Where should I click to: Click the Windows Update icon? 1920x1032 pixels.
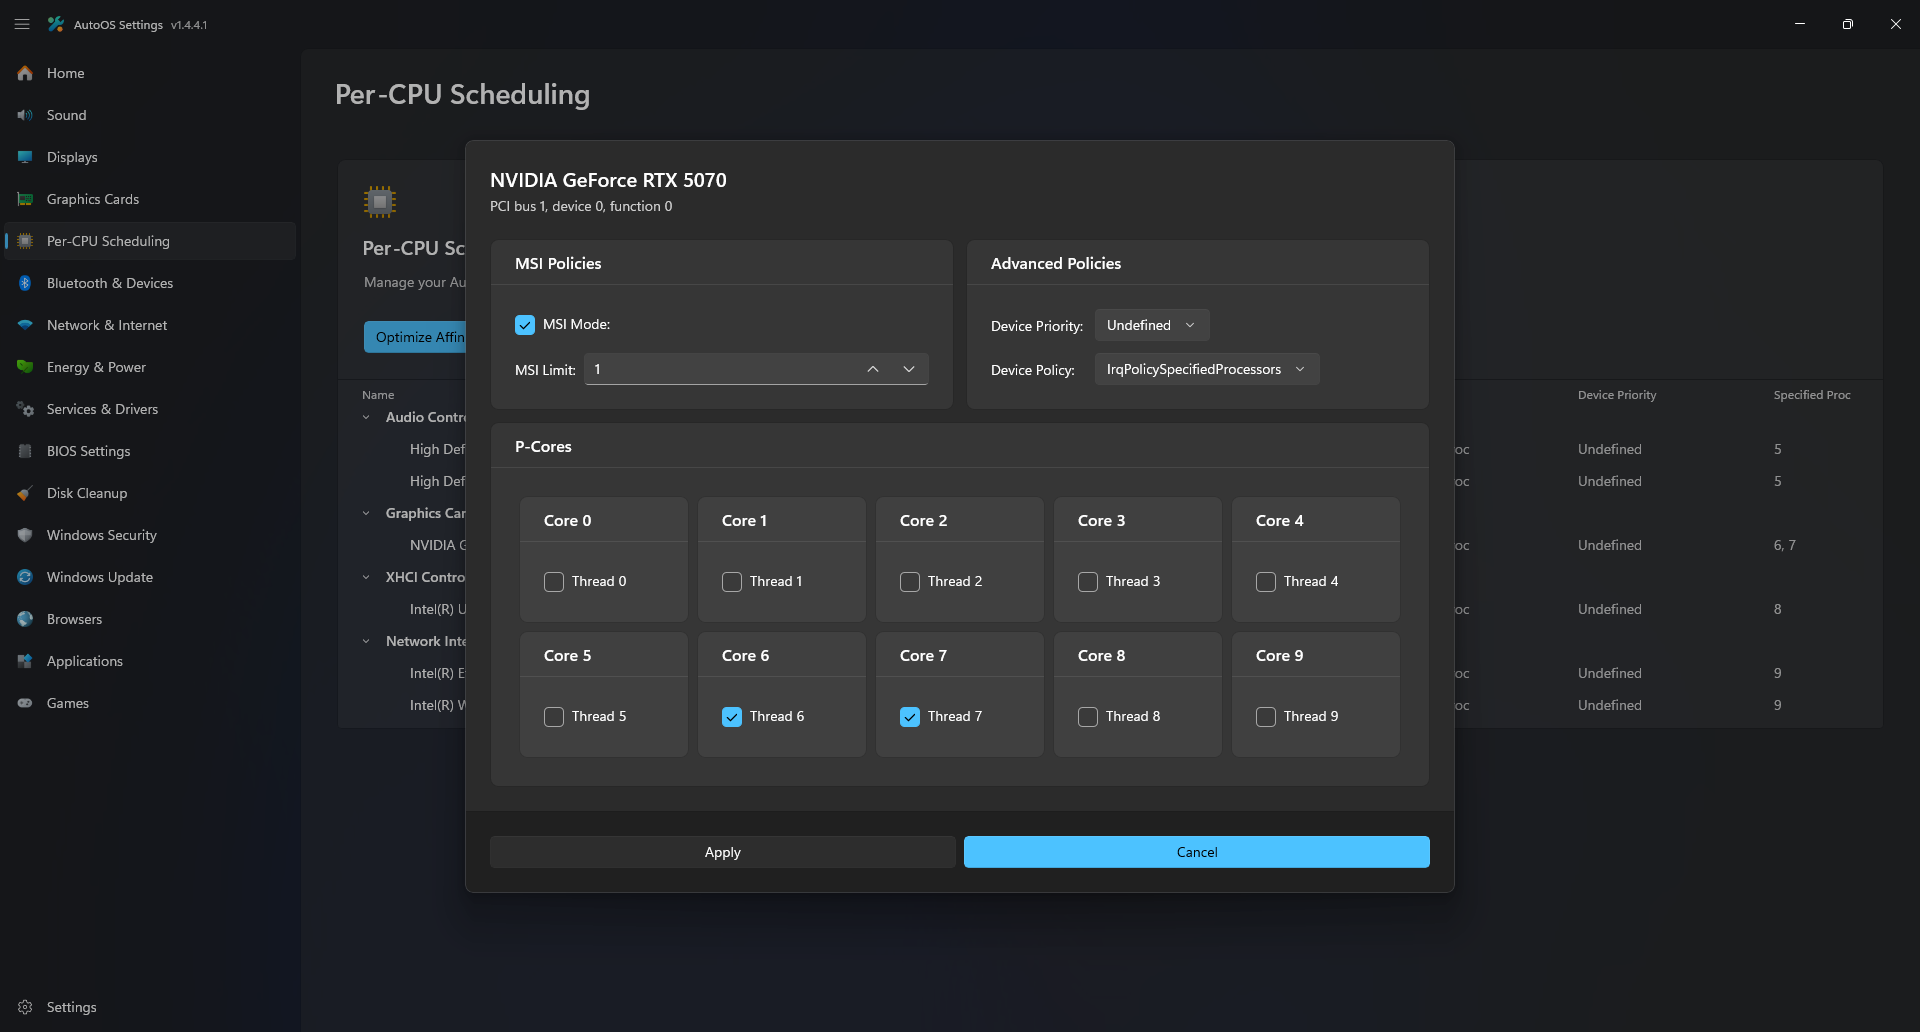click(x=25, y=577)
